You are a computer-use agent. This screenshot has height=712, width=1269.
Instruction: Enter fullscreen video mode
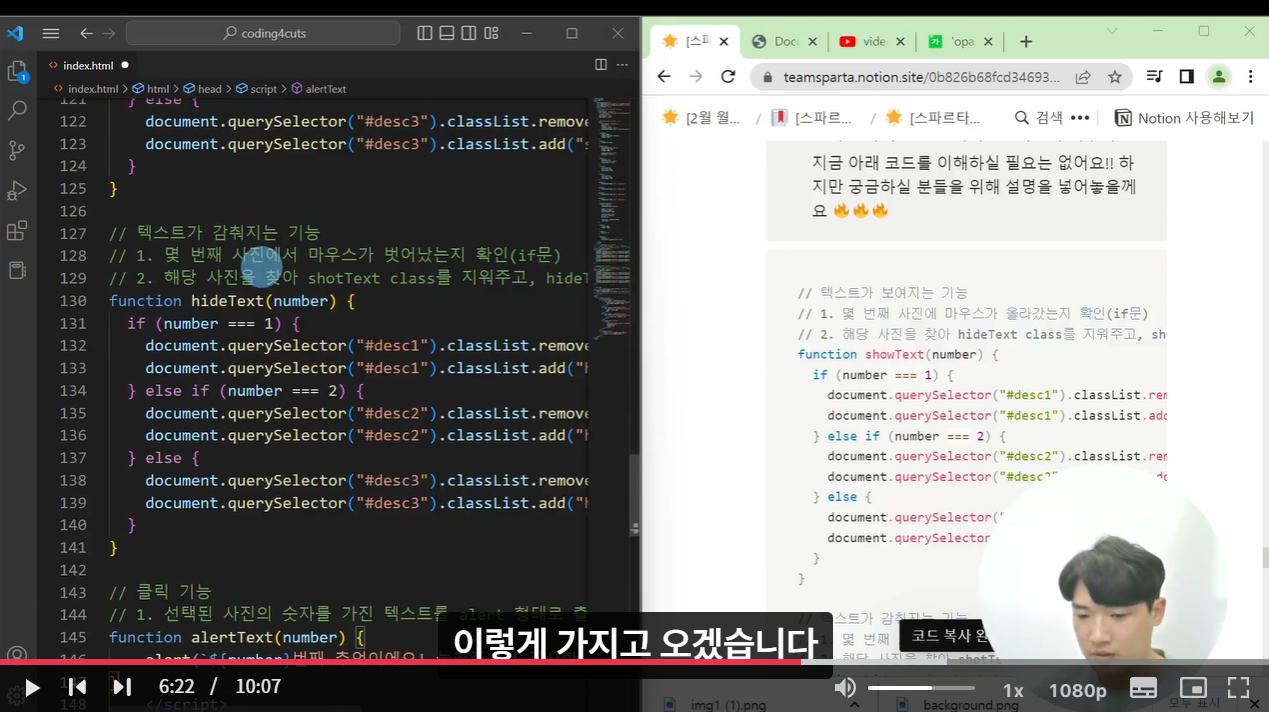(1239, 688)
